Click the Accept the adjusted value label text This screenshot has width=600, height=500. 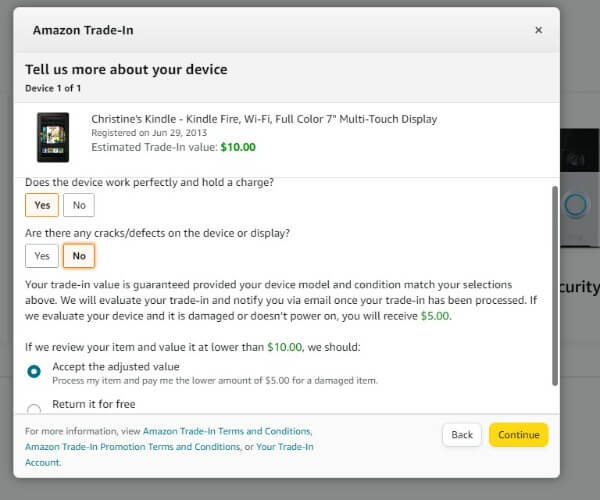[116, 366]
